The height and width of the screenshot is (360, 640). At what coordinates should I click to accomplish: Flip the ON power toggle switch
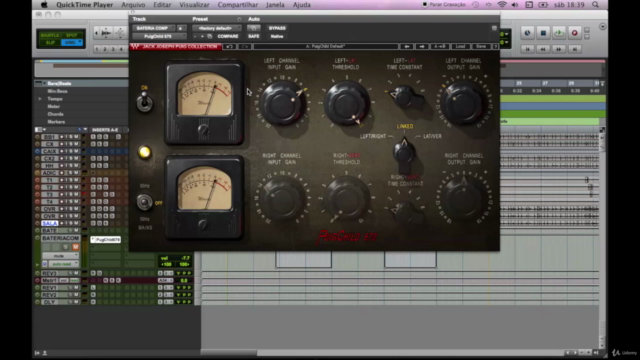pyautogui.click(x=144, y=102)
